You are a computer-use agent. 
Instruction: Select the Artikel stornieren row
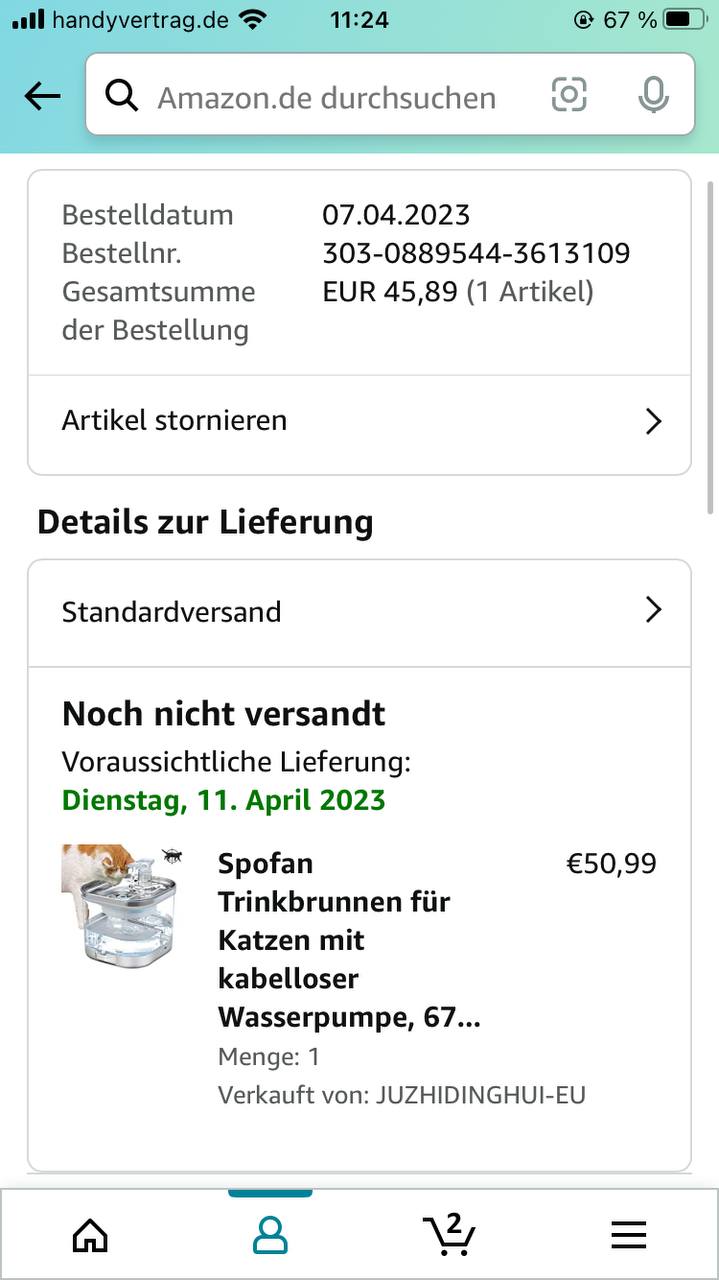(359, 421)
